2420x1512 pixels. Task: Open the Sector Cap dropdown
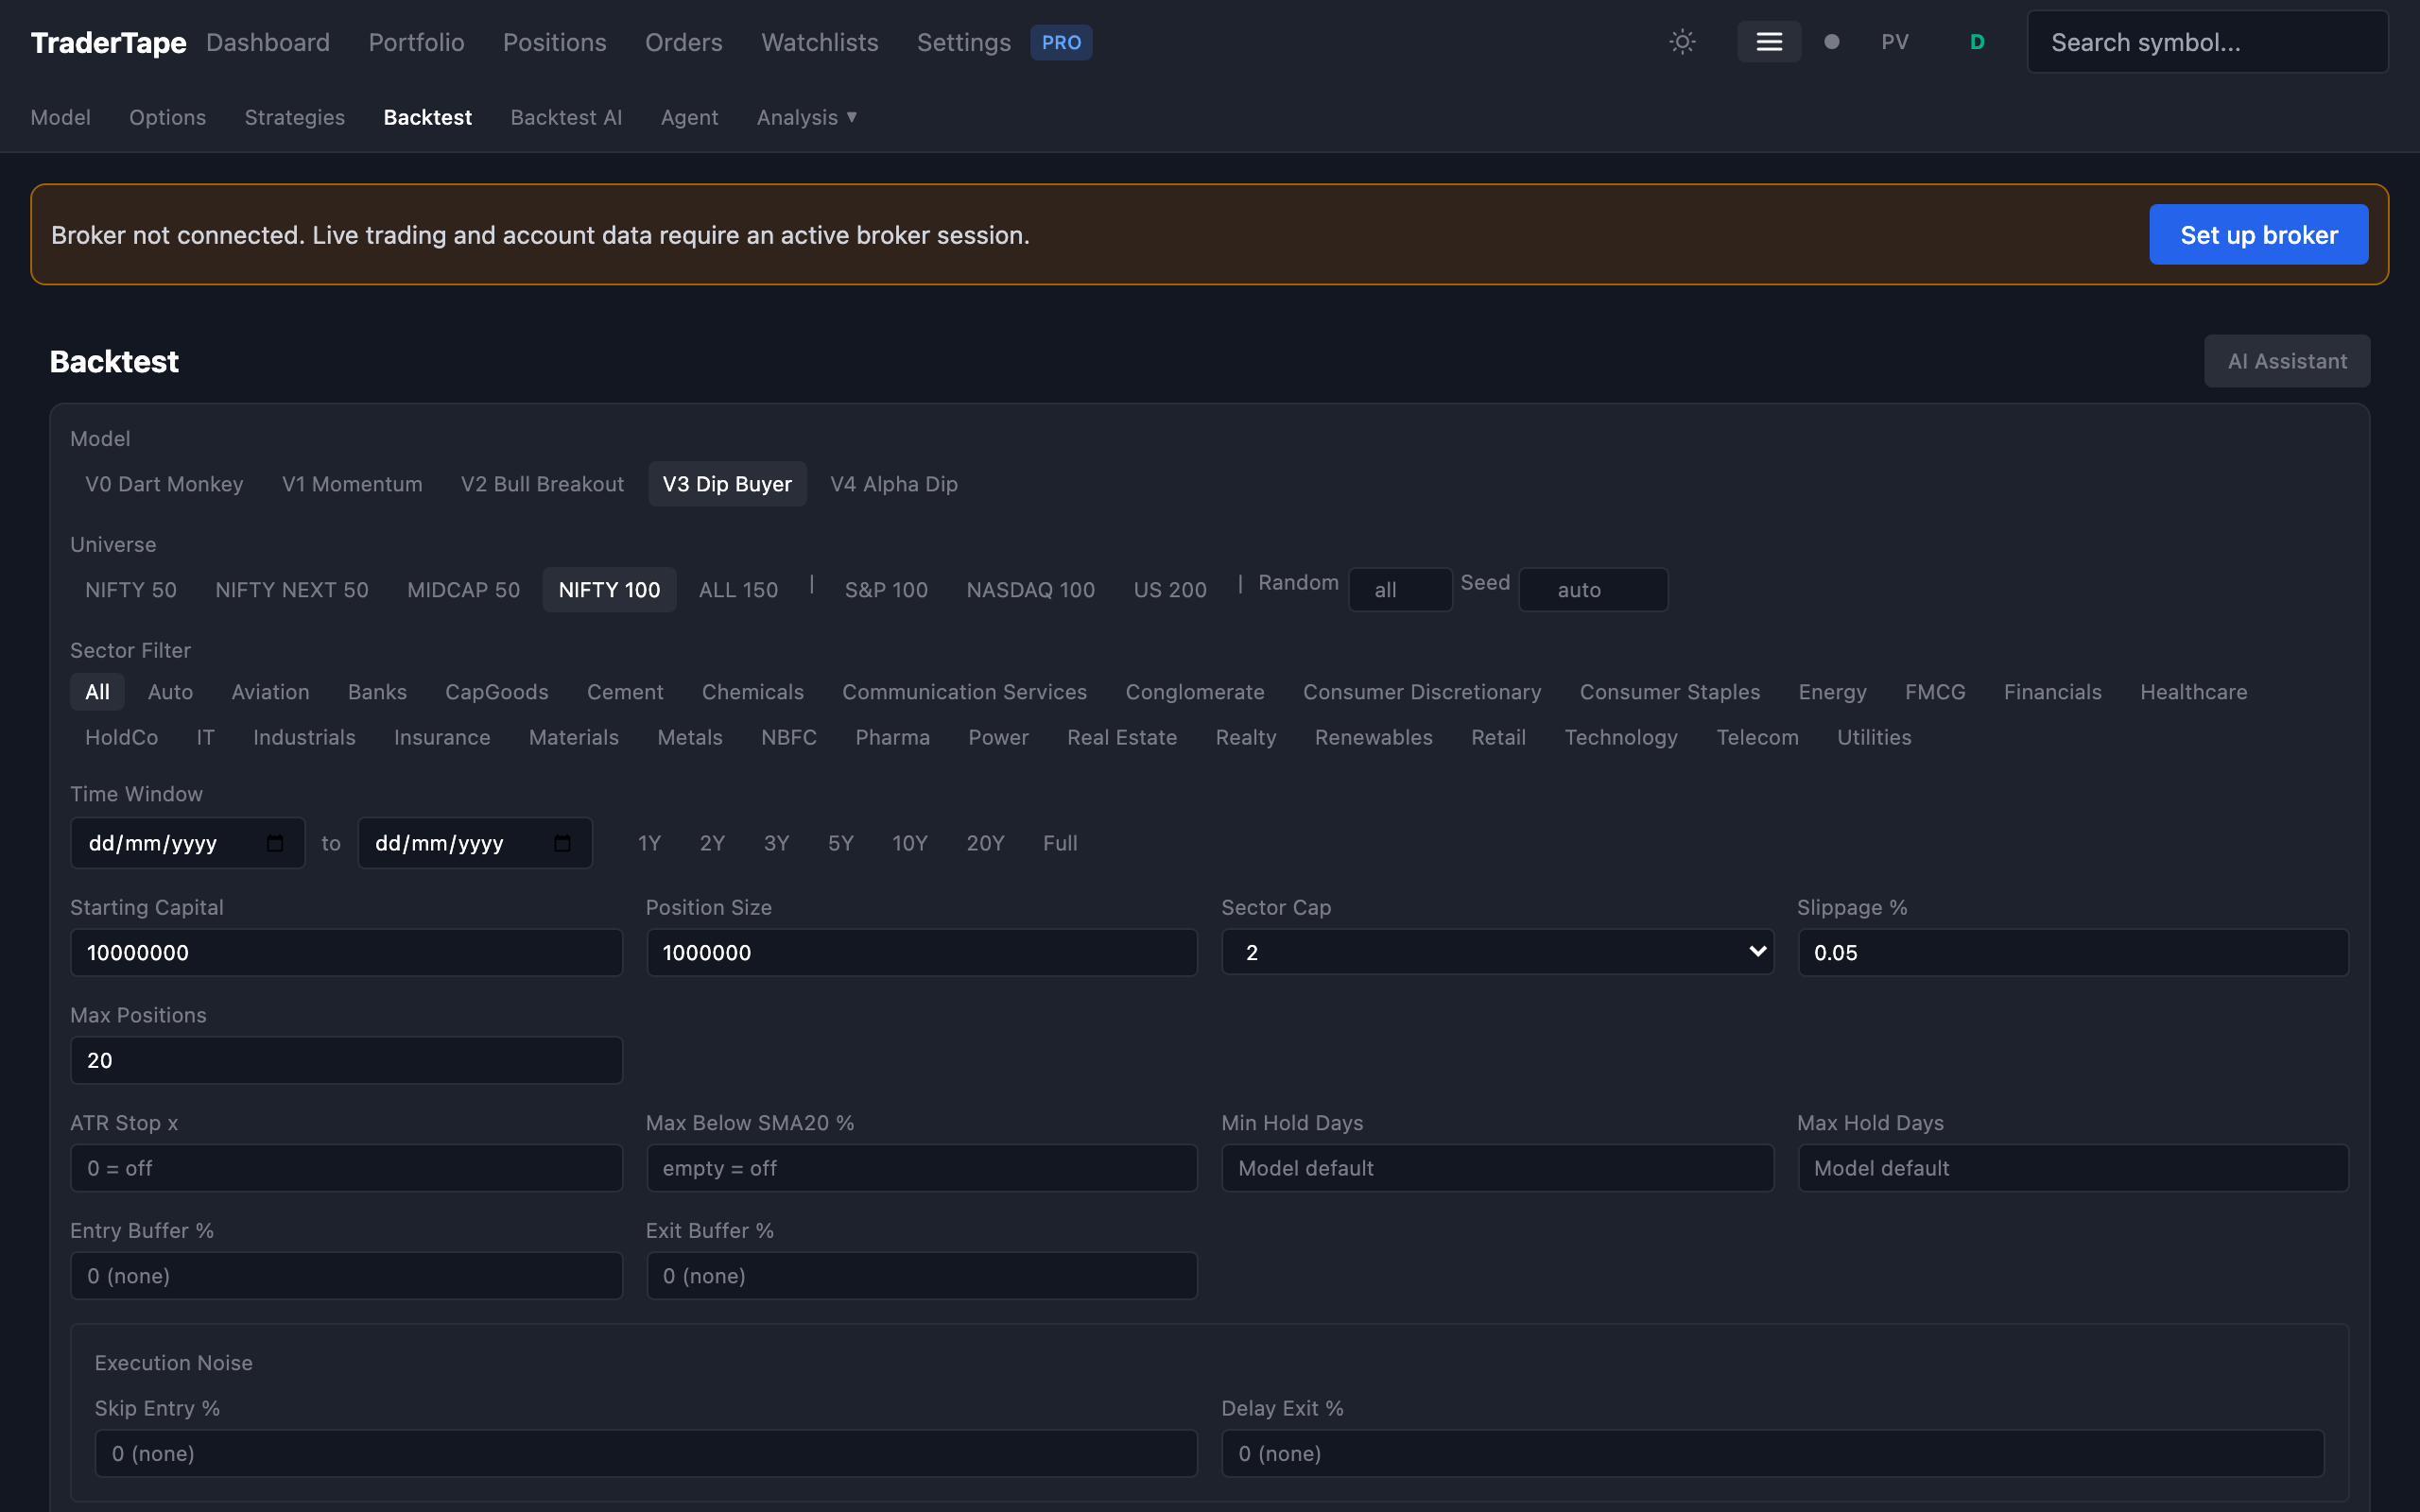point(1496,952)
